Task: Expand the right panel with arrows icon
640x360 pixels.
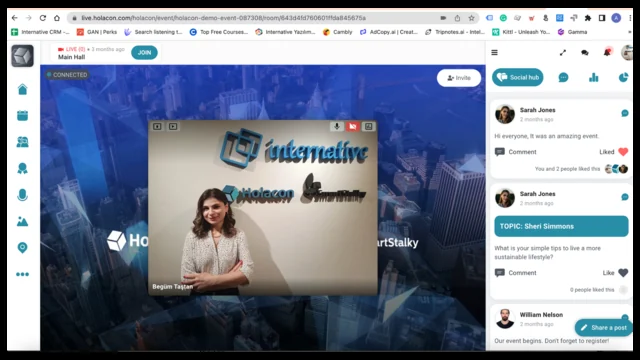Action: point(563,53)
